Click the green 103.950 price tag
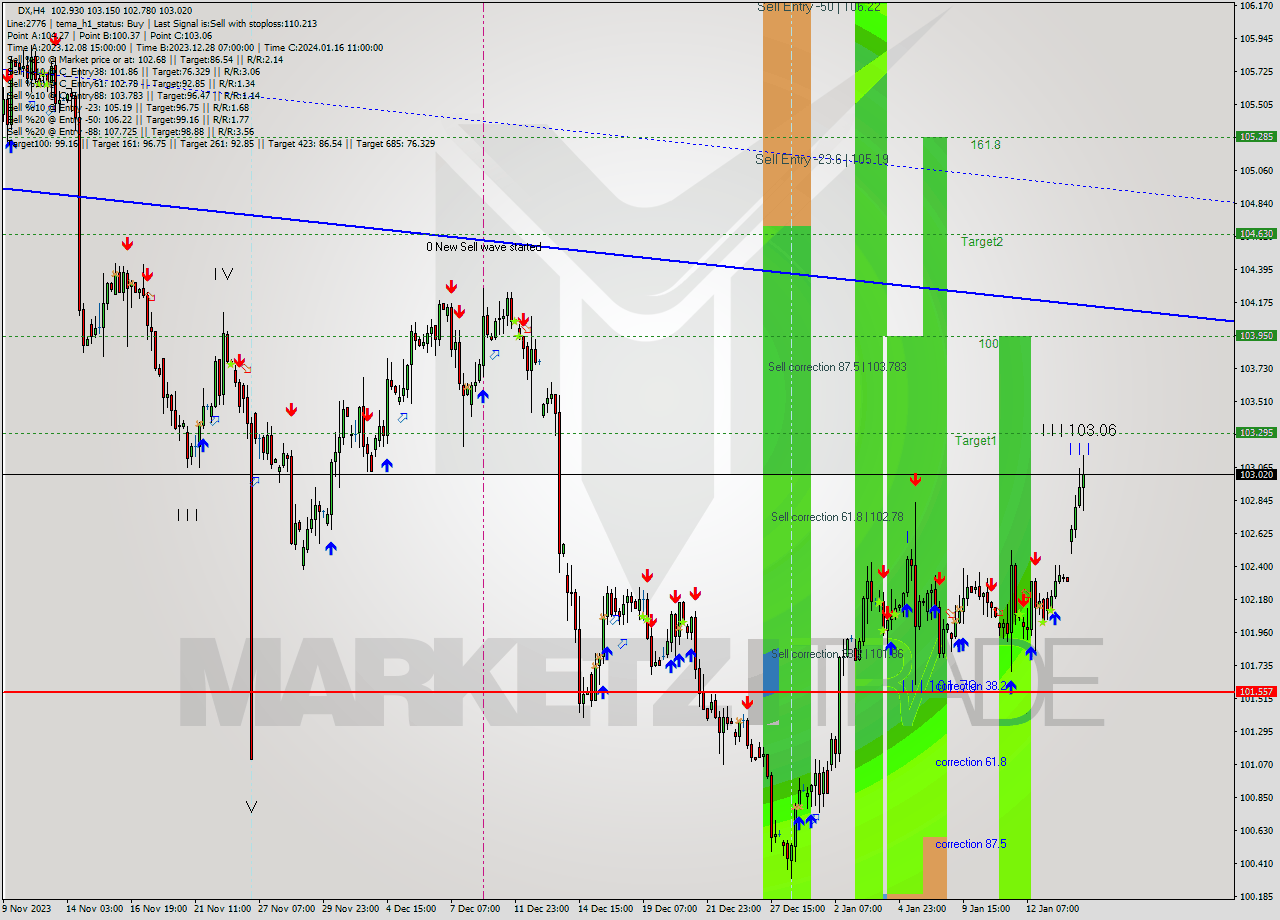Screen dimensions: 1280x920 [x=1256, y=336]
